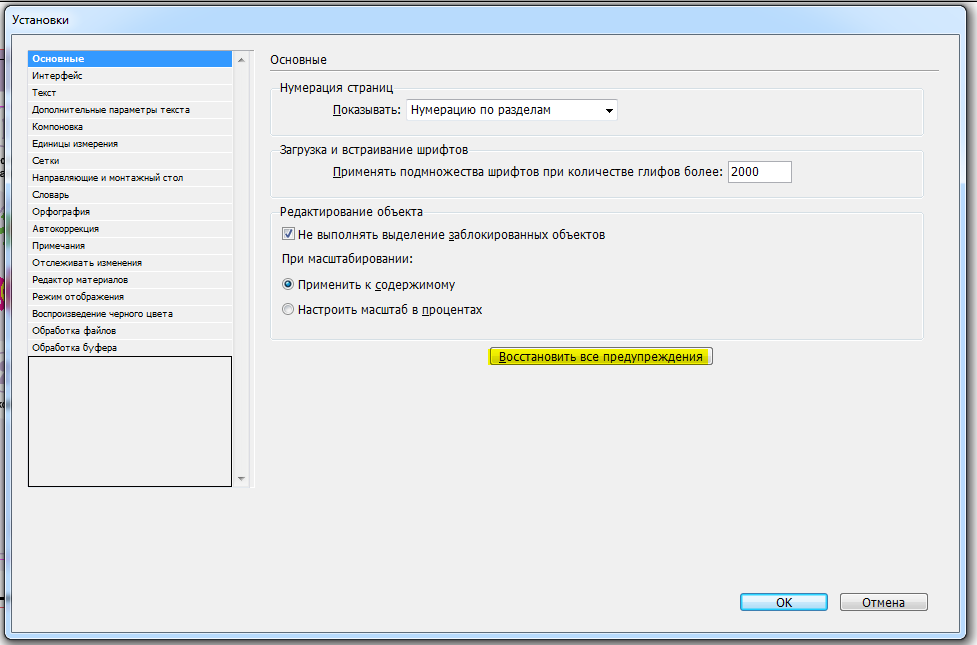Select the Сетки list item

tap(130, 160)
